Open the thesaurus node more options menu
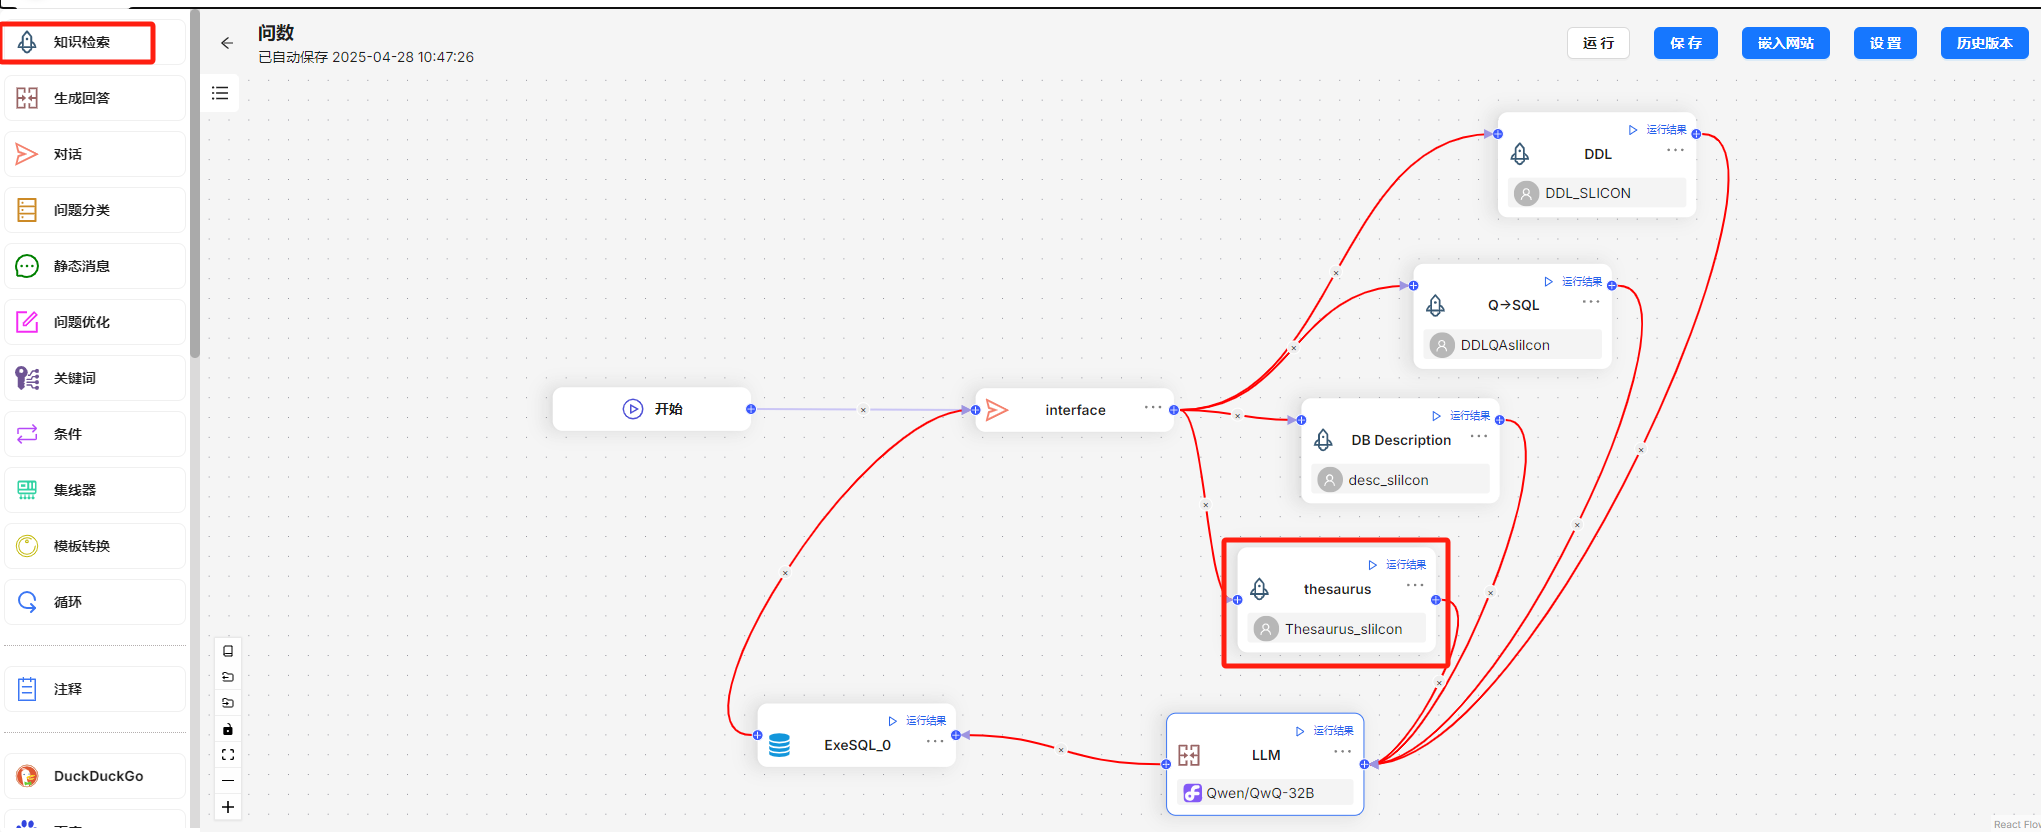Image resolution: width=2041 pixels, height=832 pixels. pyautogui.click(x=1415, y=585)
